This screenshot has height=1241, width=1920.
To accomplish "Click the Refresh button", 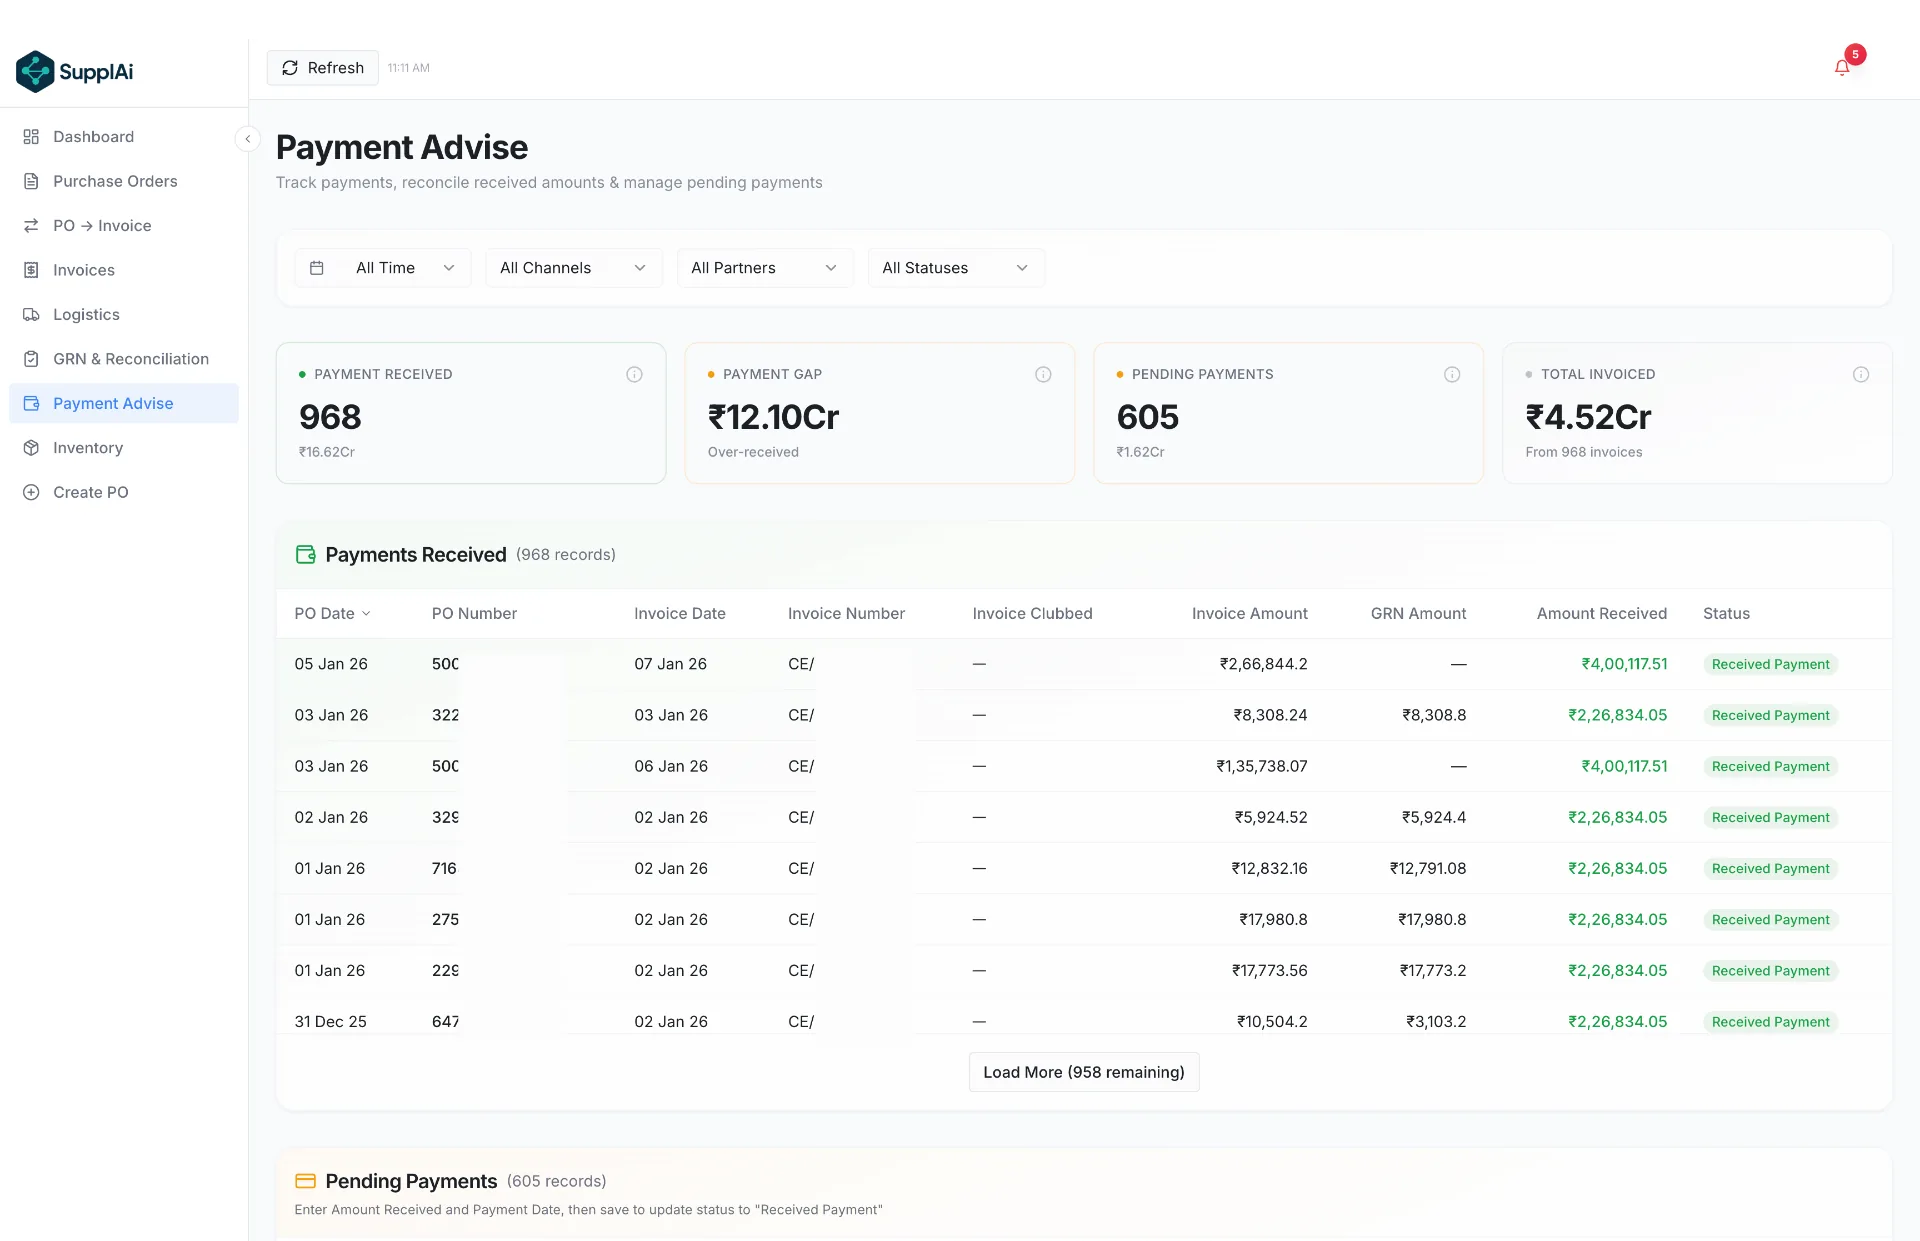I will [x=322, y=68].
